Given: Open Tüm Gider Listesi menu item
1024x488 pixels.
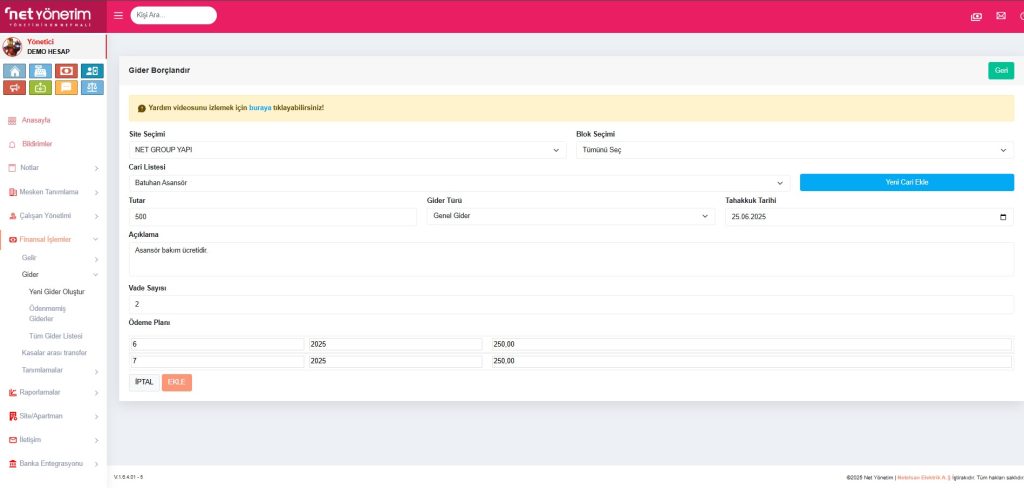Looking at the screenshot, I should pos(56,335).
